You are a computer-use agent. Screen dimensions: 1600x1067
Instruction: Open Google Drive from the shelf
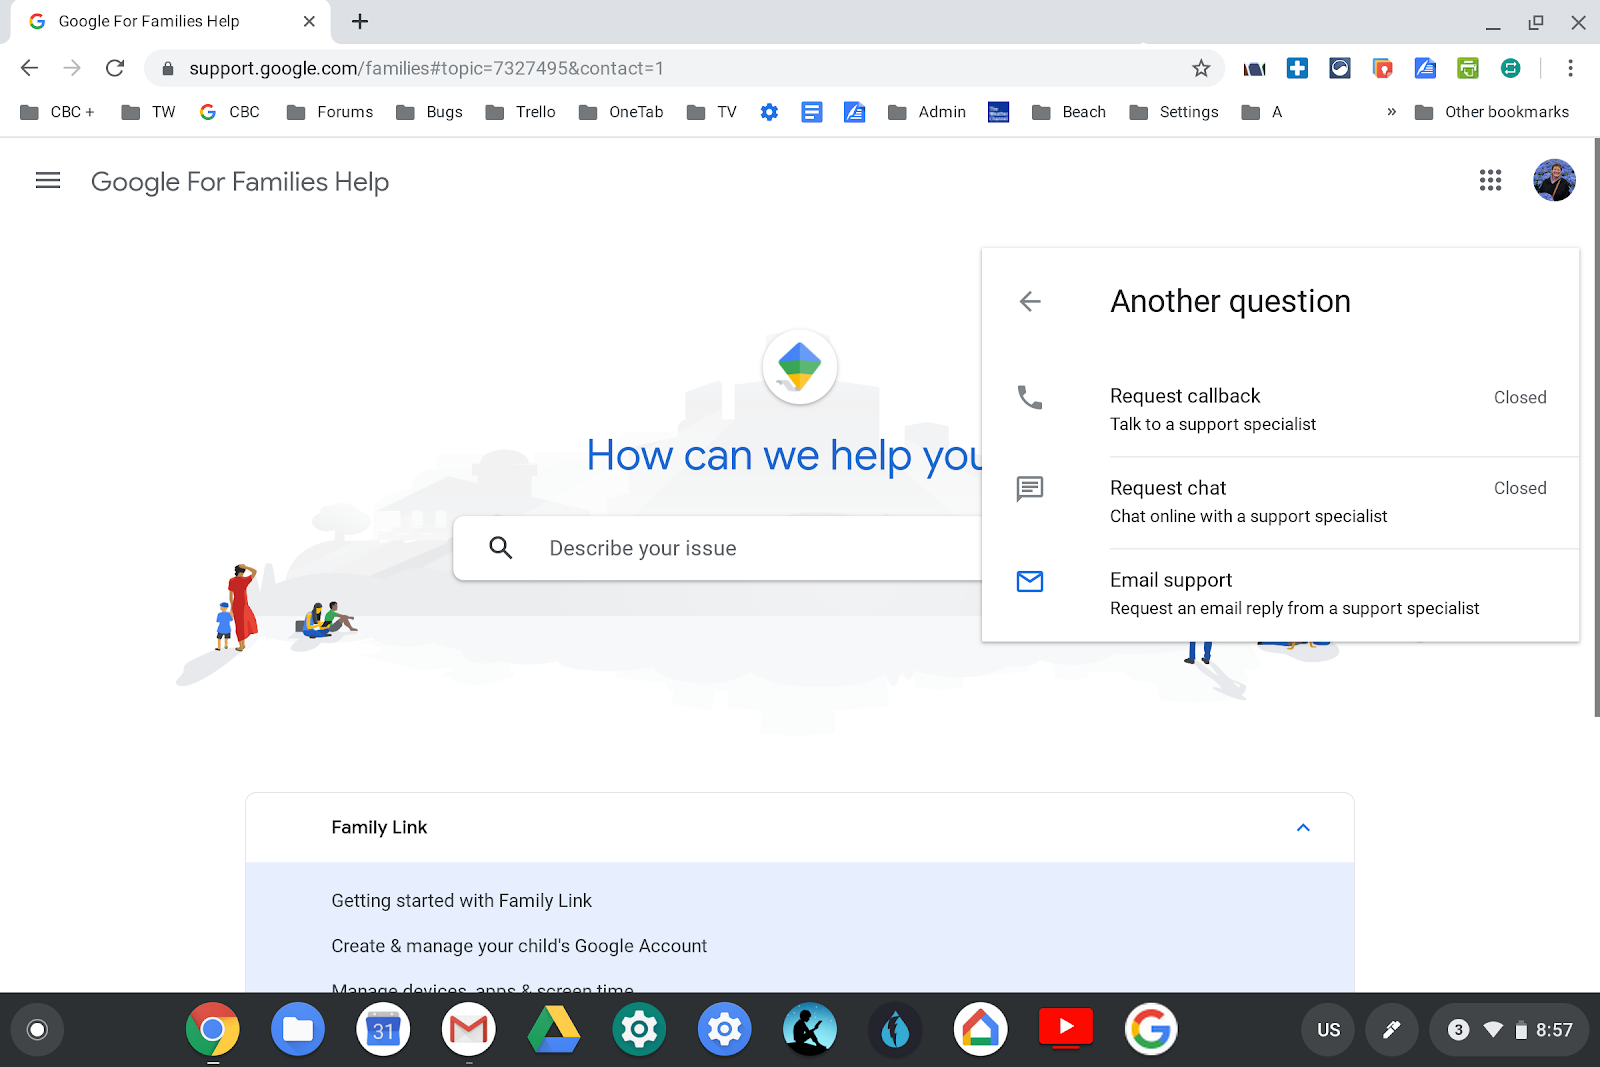[554, 1029]
